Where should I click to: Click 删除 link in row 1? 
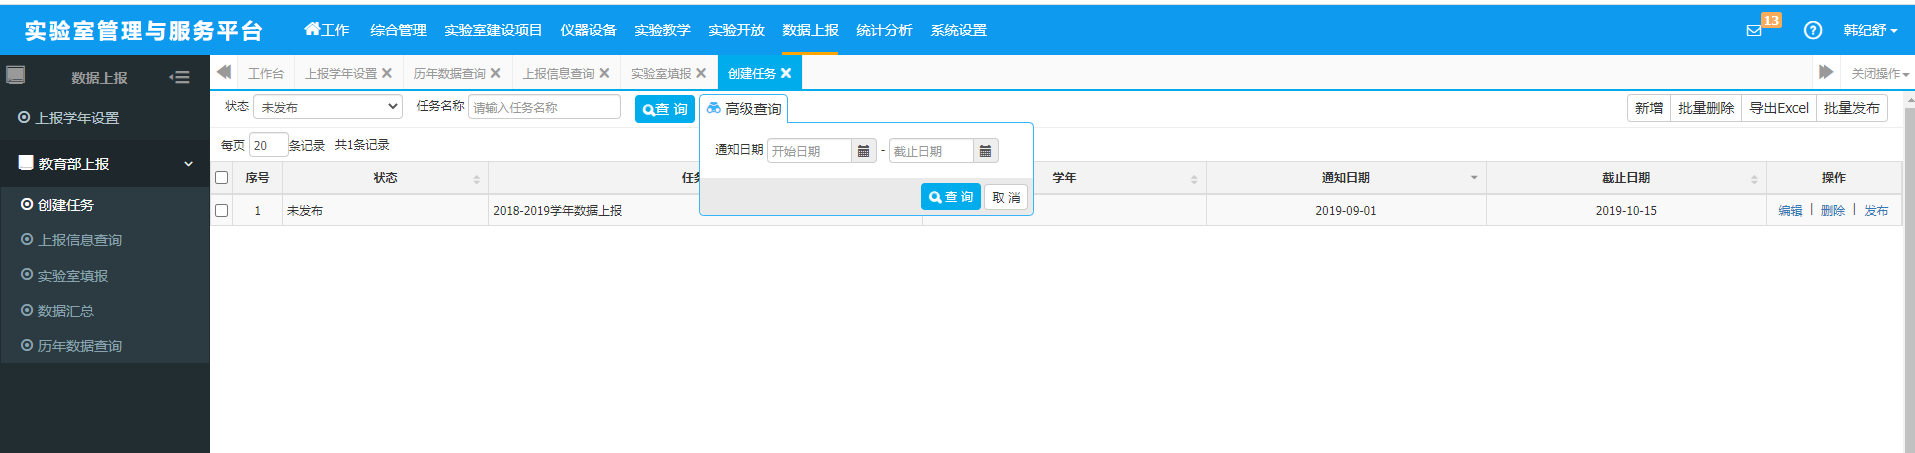pos(1832,210)
